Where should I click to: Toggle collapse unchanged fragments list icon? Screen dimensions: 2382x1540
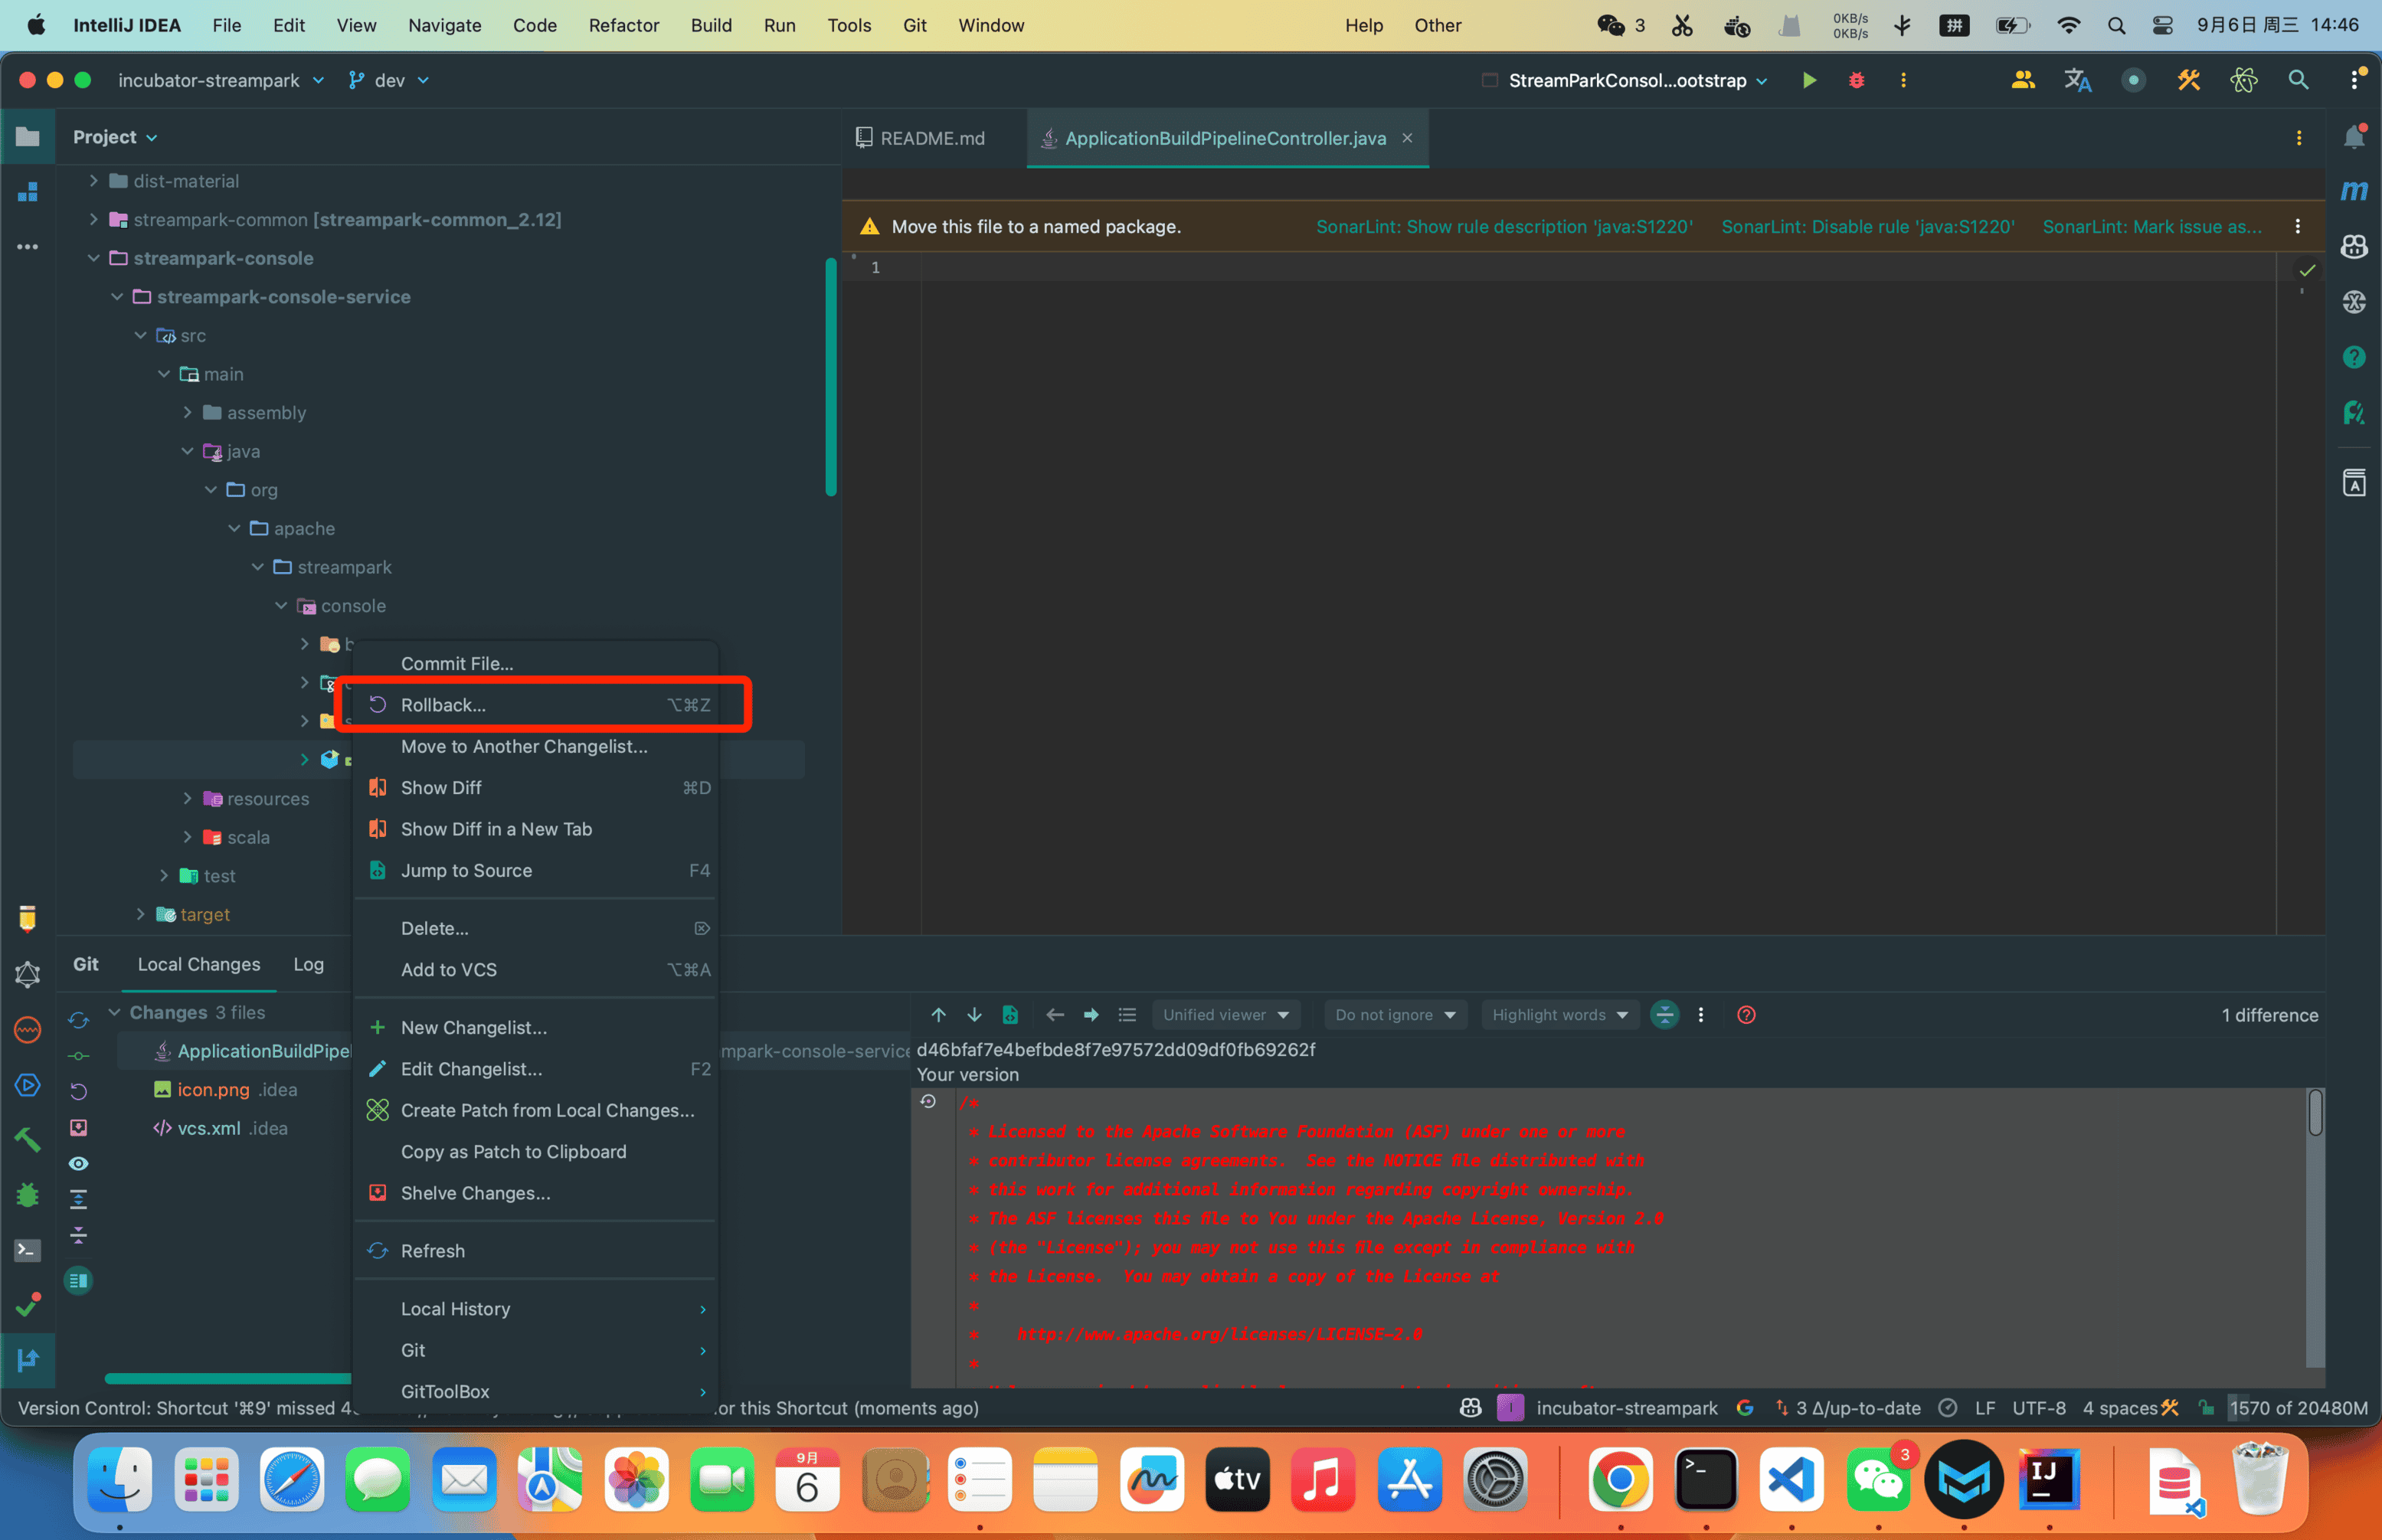[1127, 1015]
